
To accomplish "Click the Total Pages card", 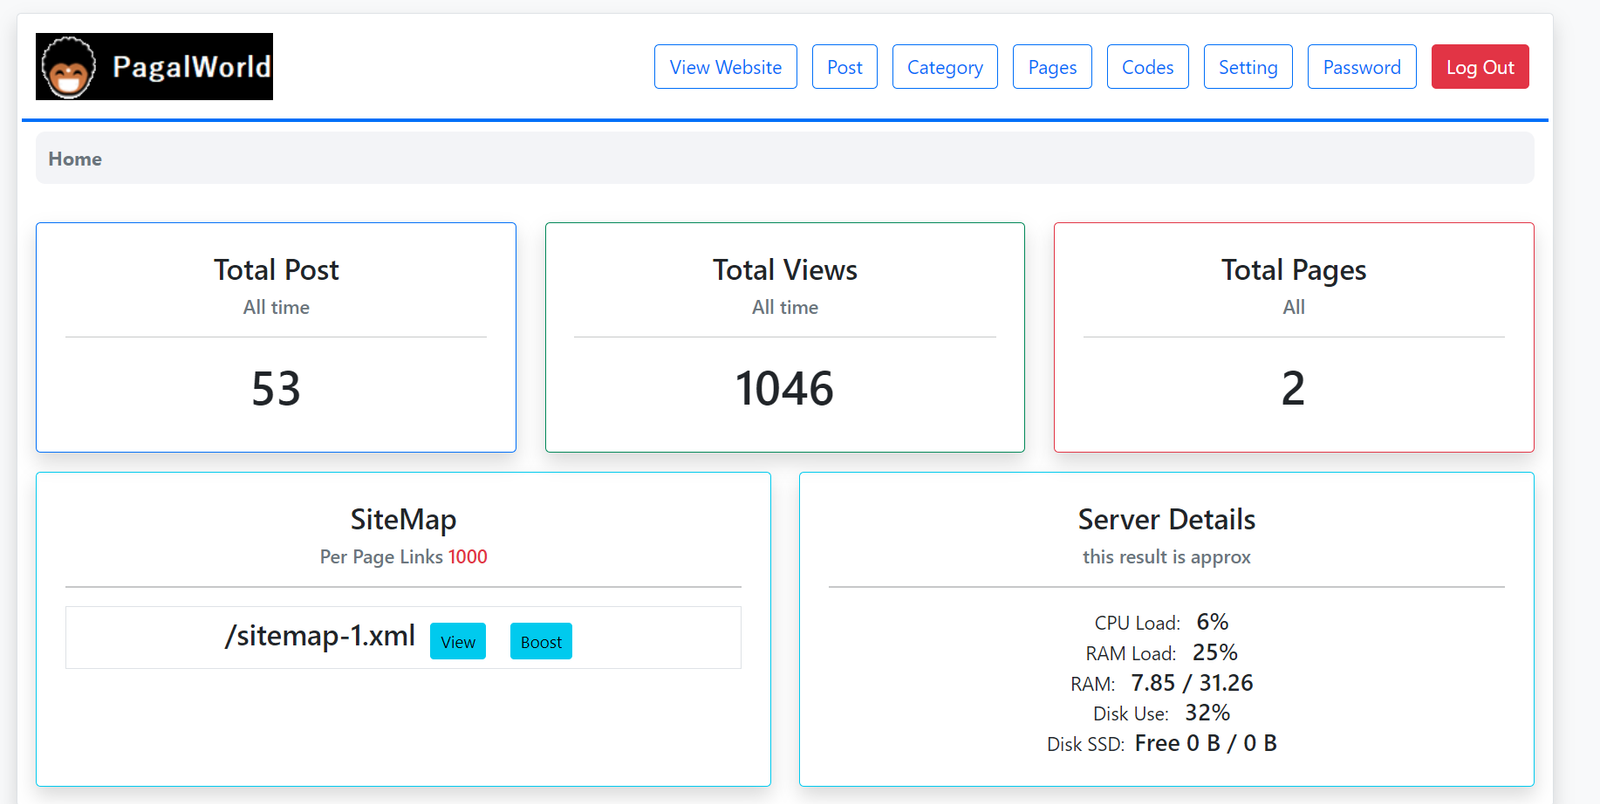I will point(1293,337).
